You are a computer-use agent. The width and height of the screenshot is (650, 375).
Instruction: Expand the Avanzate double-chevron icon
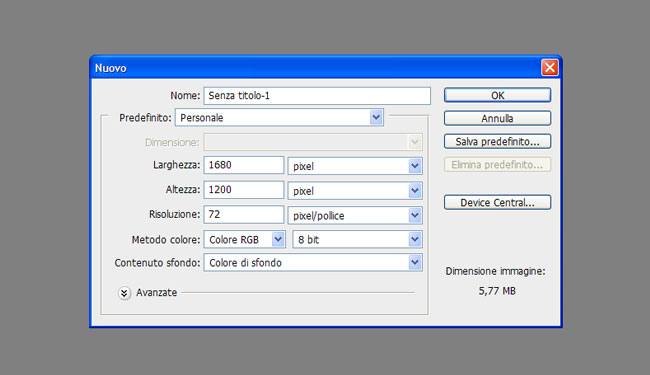click(x=124, y=293)
